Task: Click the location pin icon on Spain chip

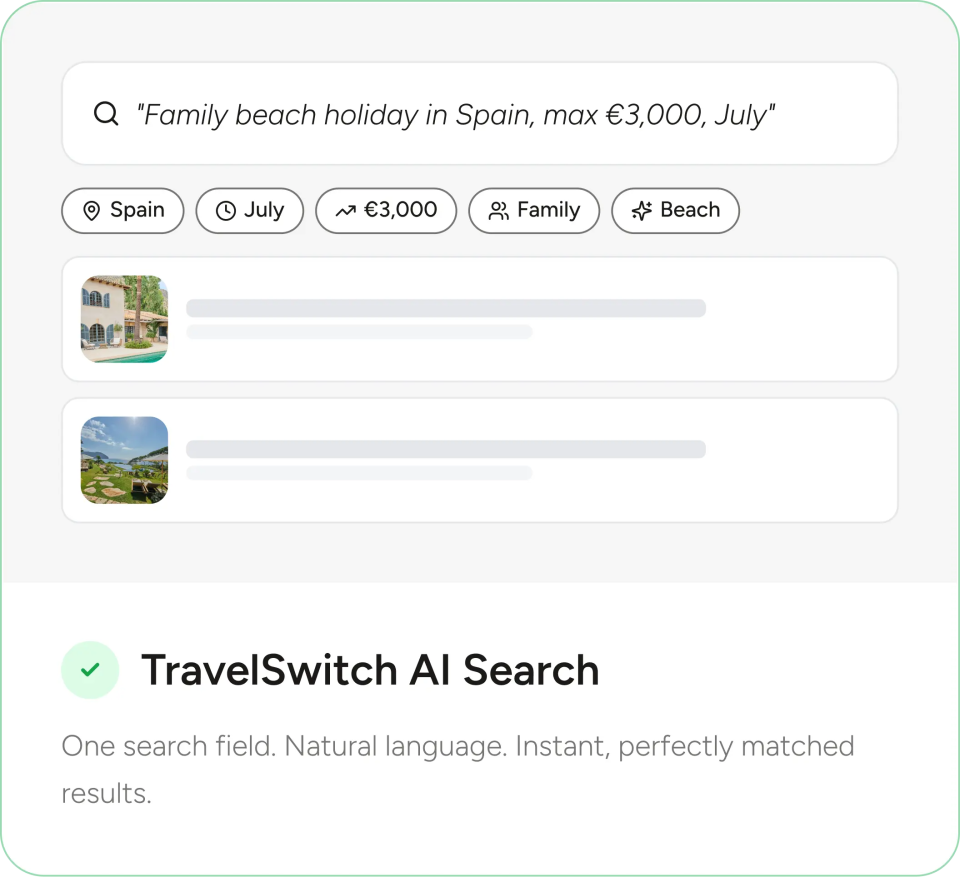Action: pos(91,211)
